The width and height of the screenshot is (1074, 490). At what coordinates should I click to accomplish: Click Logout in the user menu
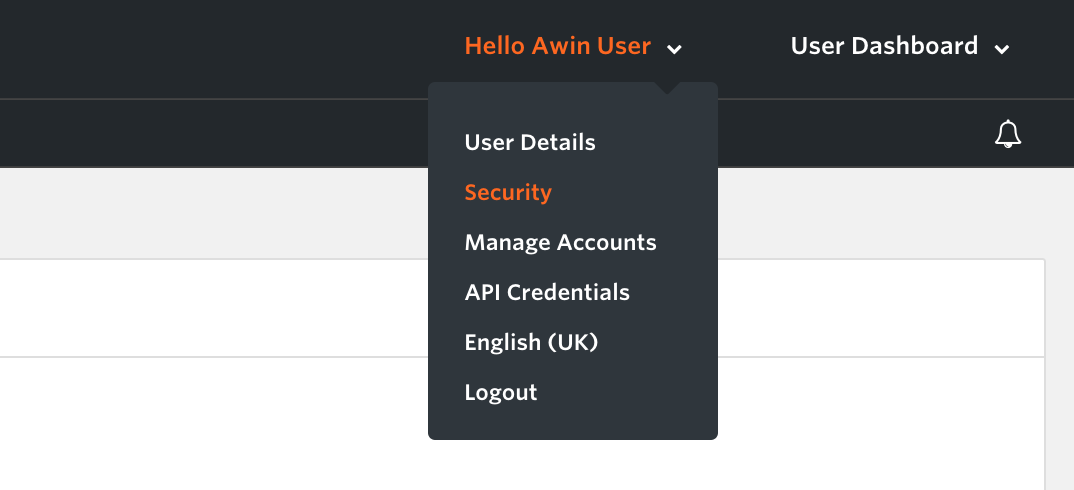[x=501, y=393]
